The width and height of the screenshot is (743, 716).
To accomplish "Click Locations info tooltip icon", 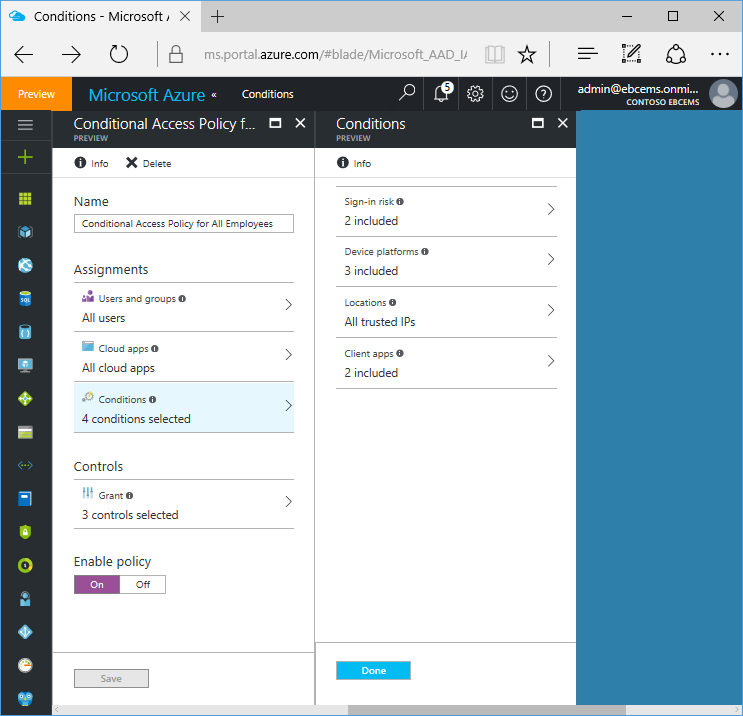I will [392, 302].
